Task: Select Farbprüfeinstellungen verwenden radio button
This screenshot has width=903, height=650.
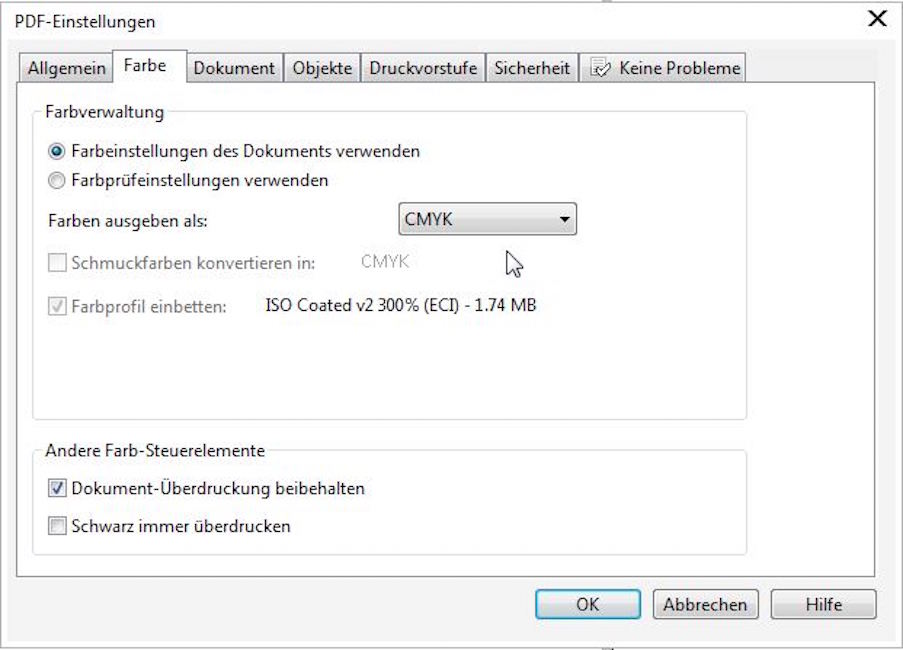Action: click(56, 180)
